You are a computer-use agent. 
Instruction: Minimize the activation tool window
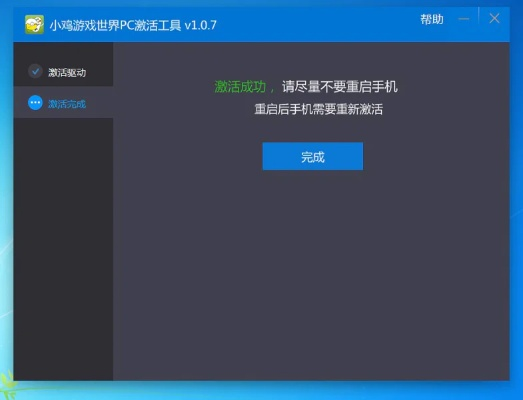(x=464, y=19)
